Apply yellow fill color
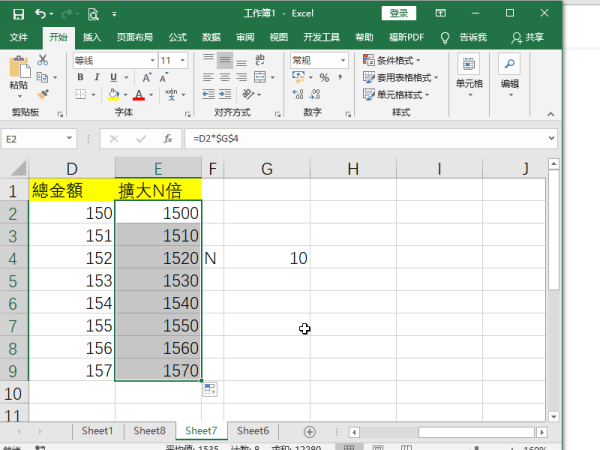 click(x=113, y=95)
